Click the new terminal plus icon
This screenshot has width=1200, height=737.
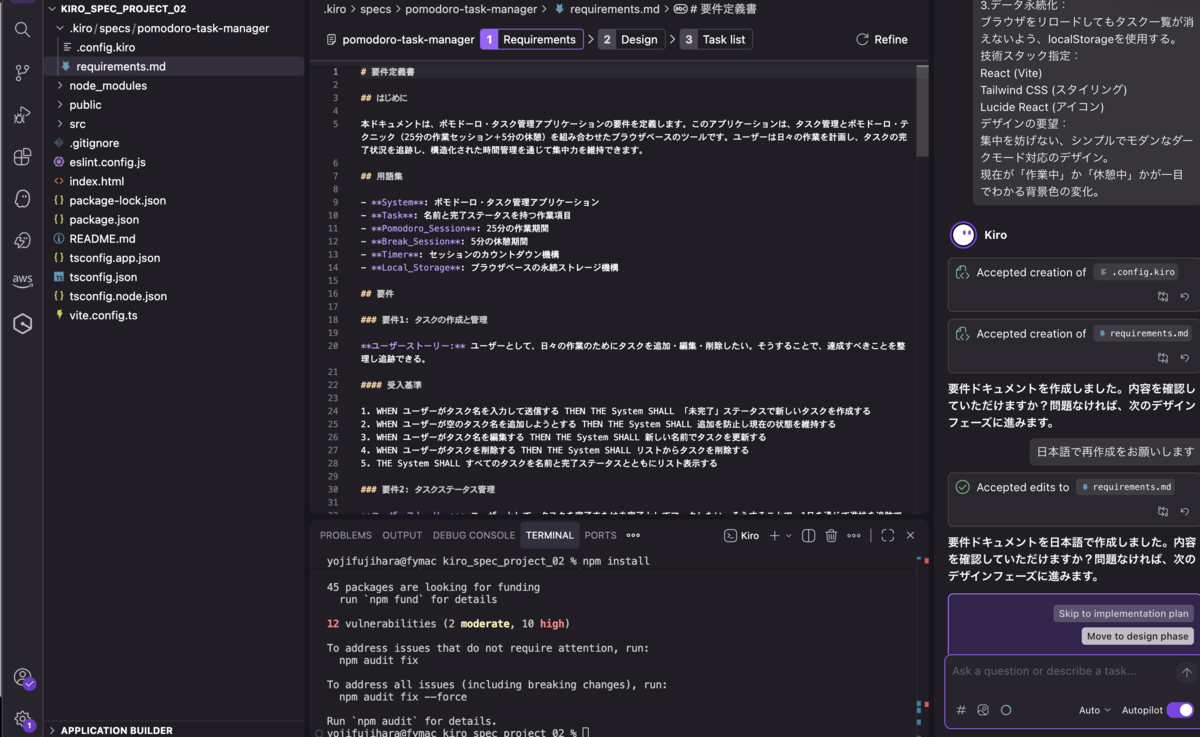774,536
